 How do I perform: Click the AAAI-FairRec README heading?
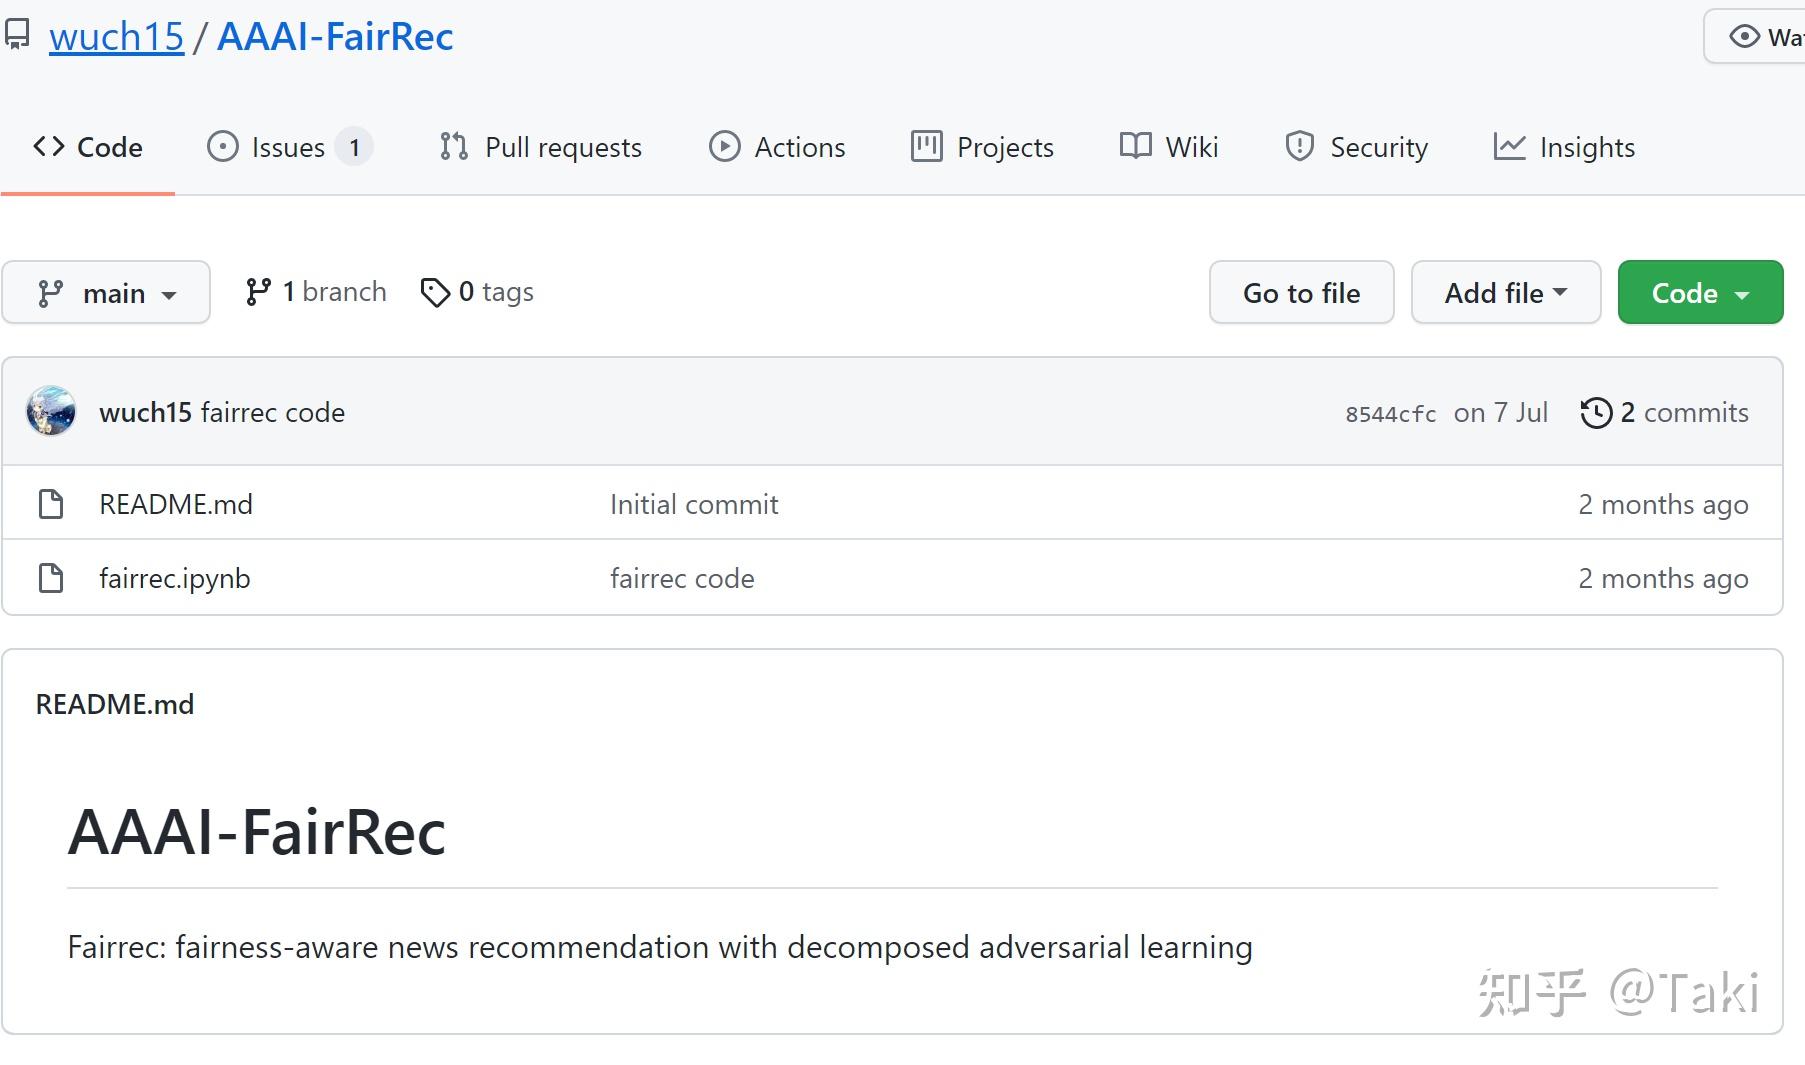[257, 832]
